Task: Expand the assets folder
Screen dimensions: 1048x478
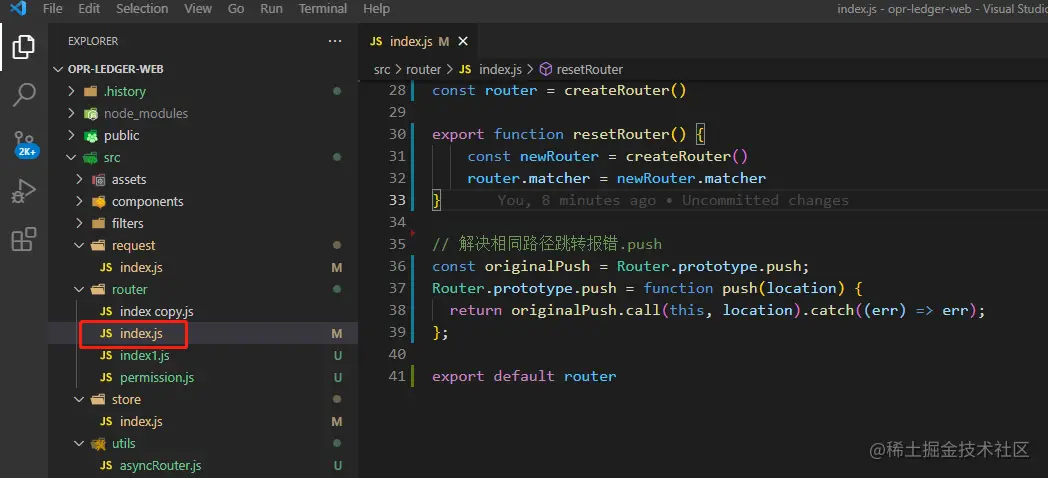Action: [x=80, y=180]
